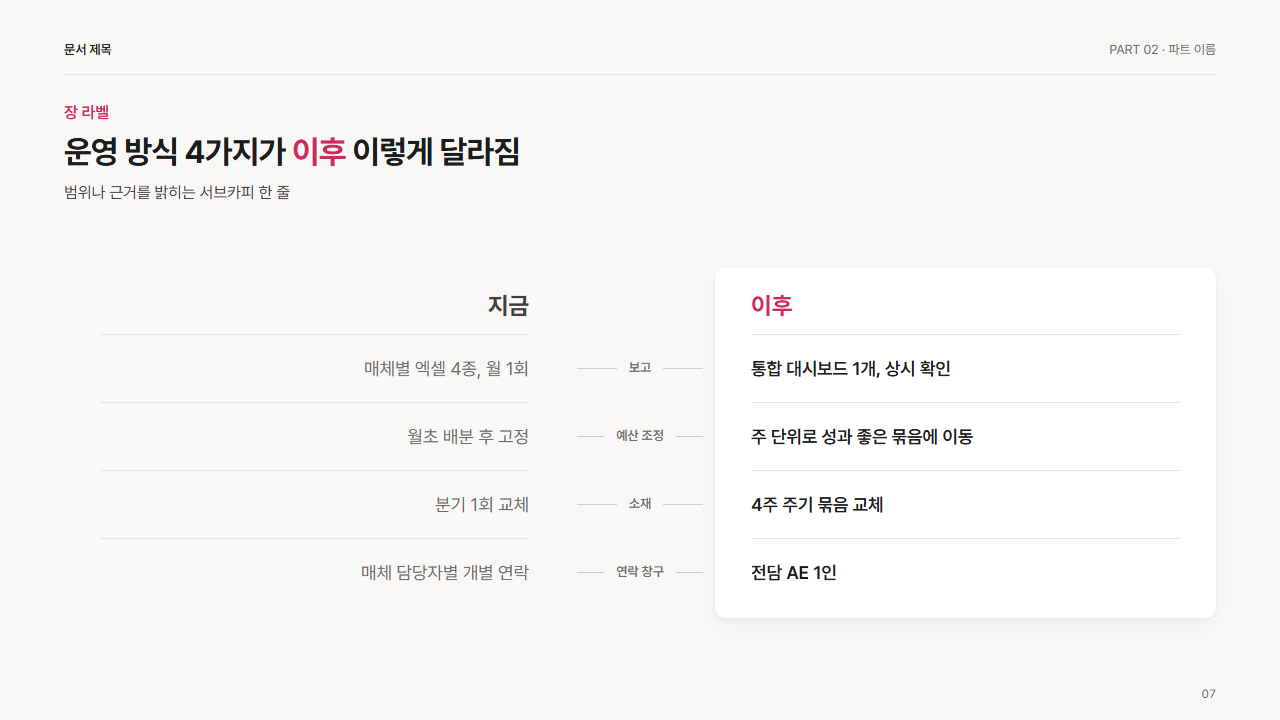This screenshot has height=720, width=1280.
Task: Click the text "전담 AE 1인"
Action: [794, 572]
